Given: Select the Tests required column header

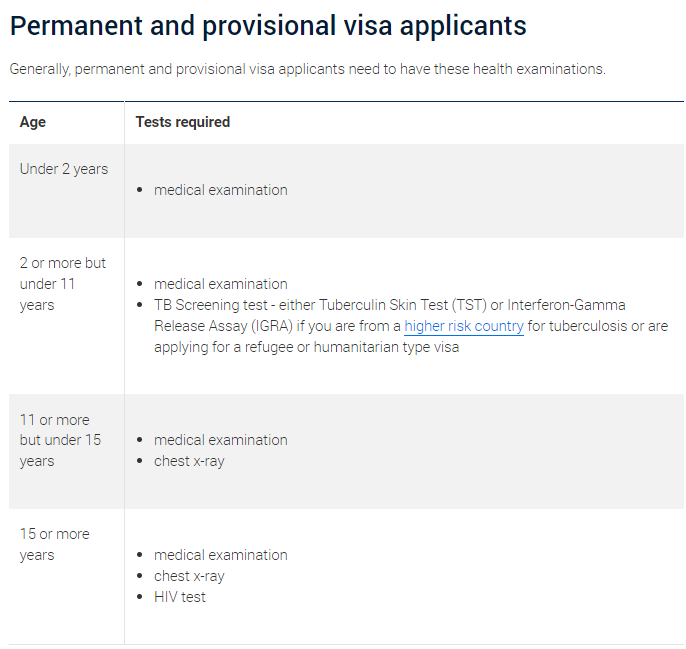Looking at the screenshot, I should coord(182,122).
